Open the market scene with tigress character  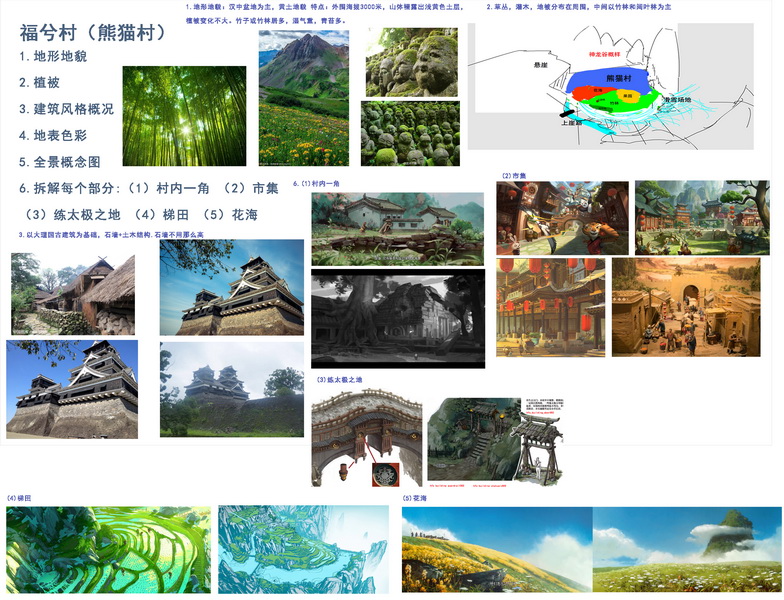coord(562,218)
